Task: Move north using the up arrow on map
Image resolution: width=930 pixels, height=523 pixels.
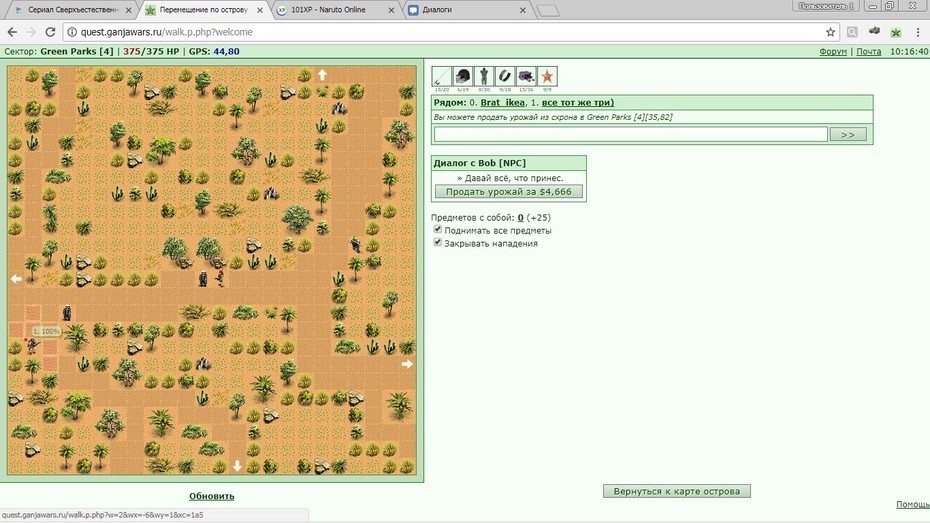Action: click(x=322, y=75)
